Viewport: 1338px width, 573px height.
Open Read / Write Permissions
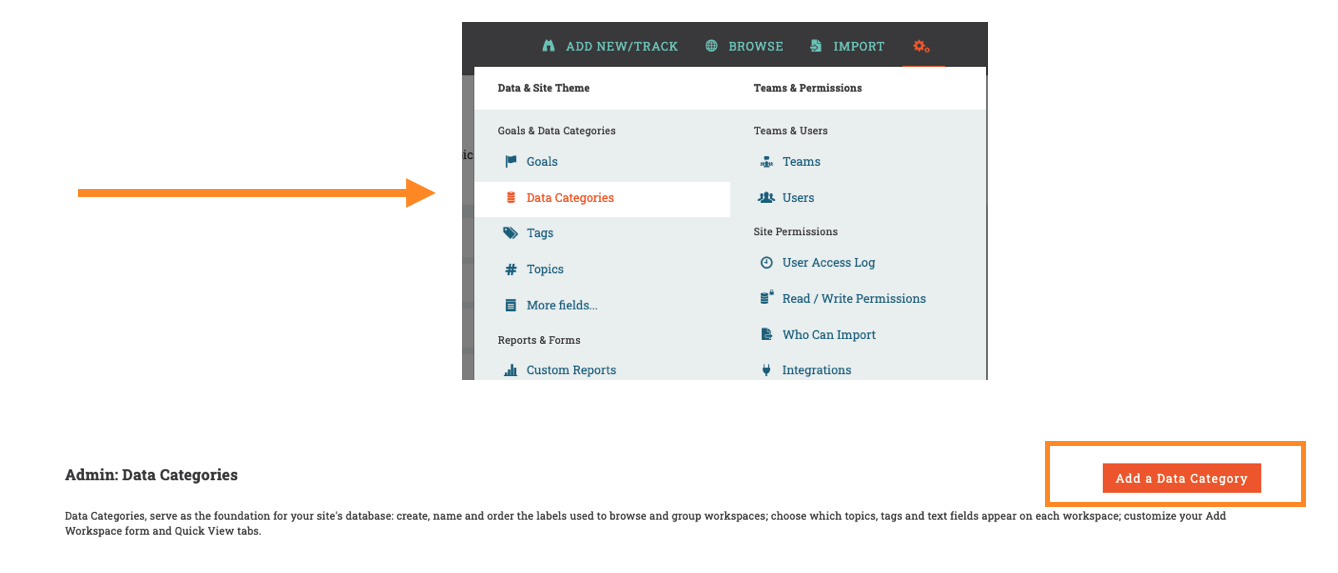pyautogui.click(x=854, y=299)
